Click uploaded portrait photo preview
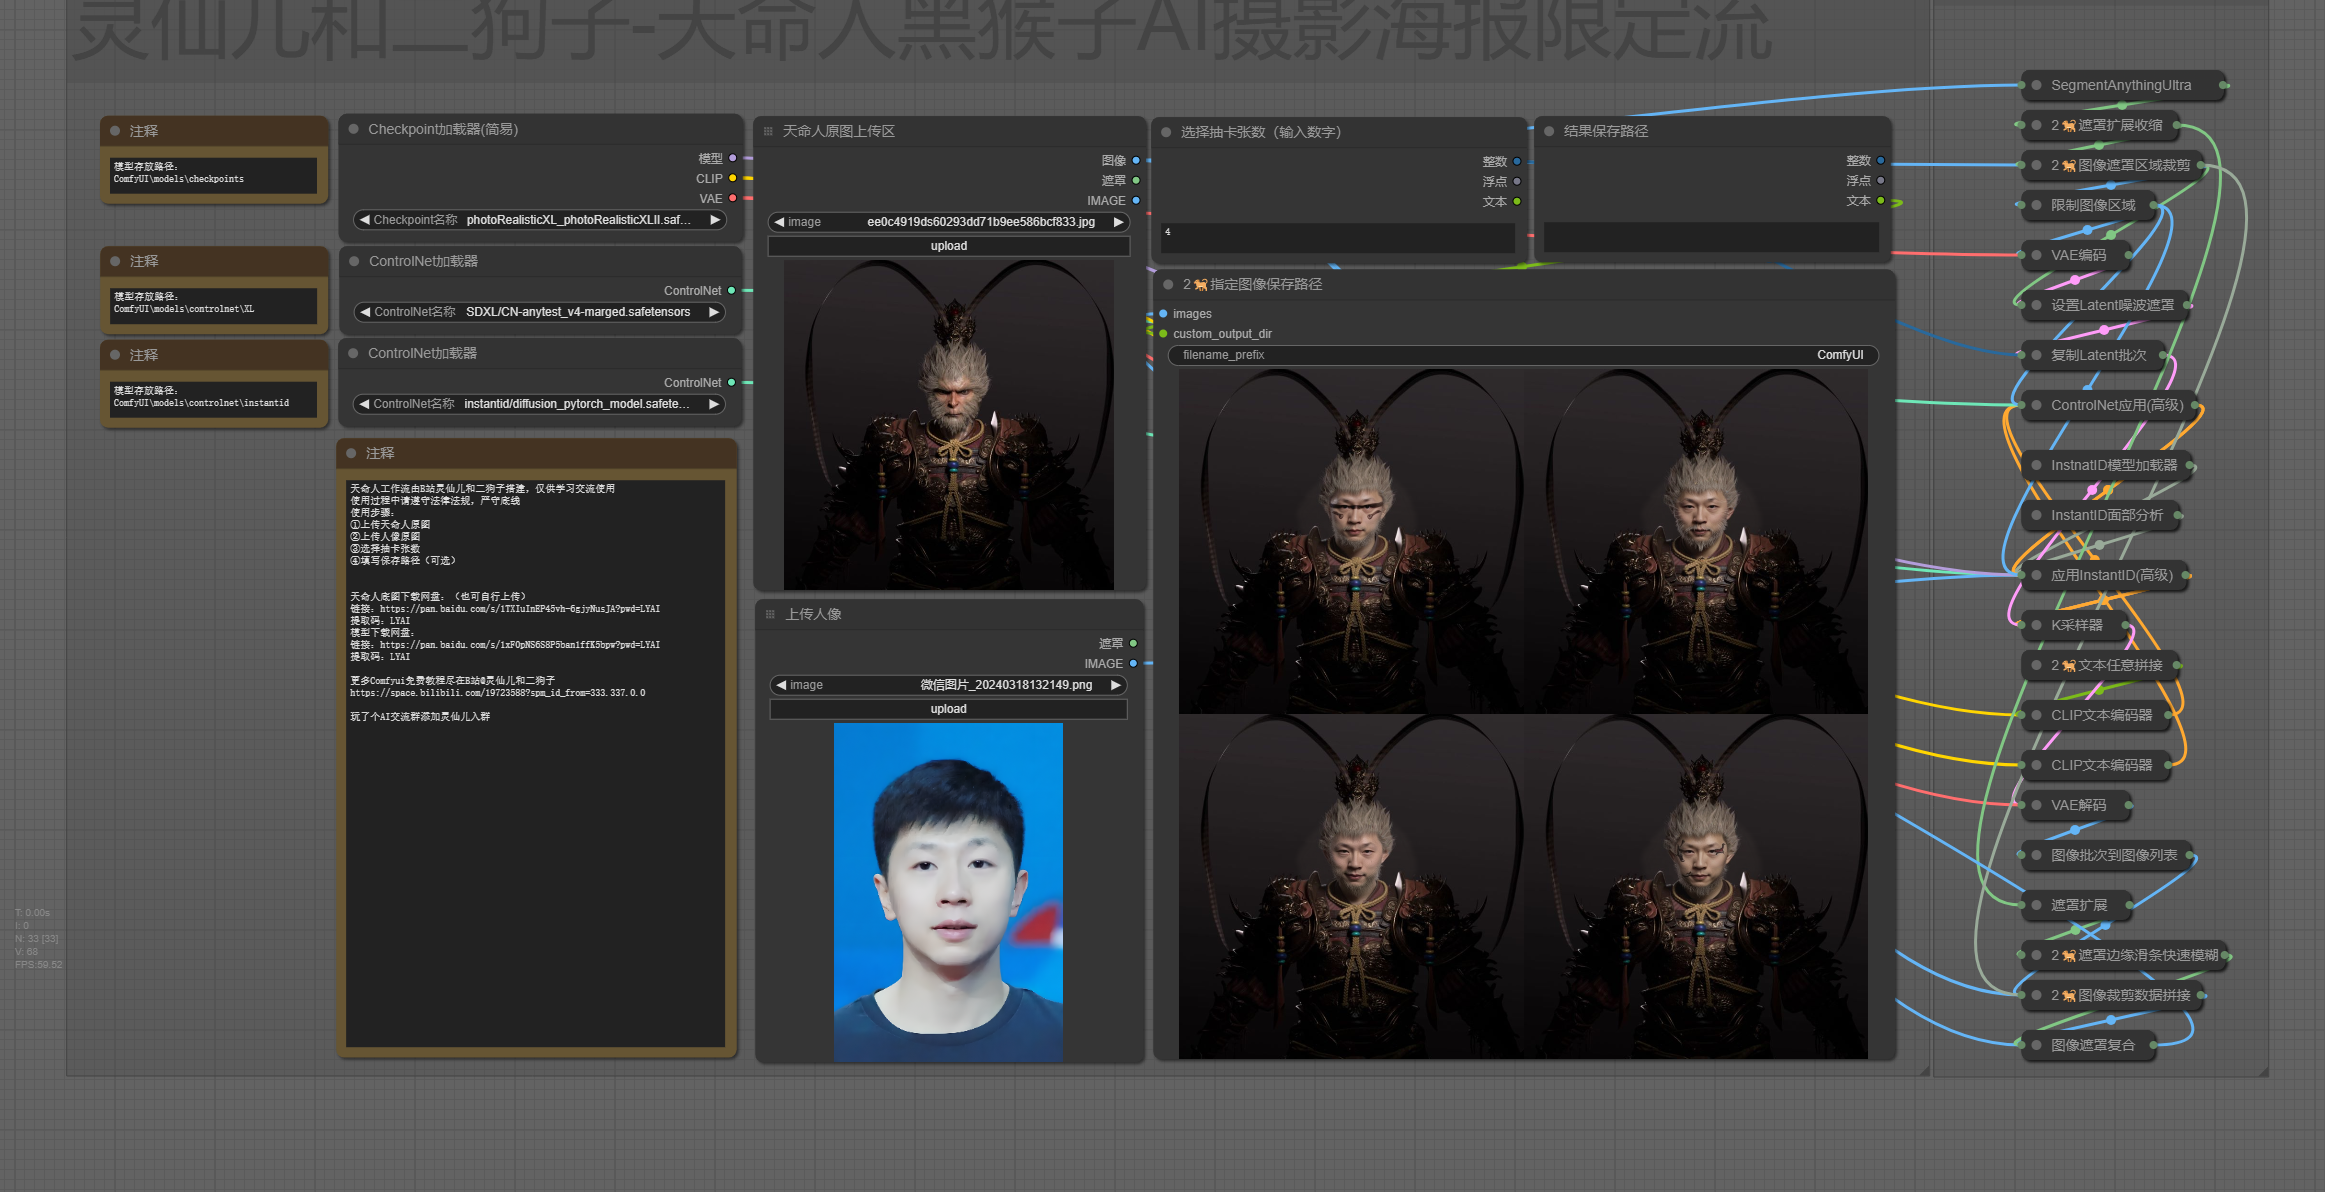The width and height of the screenshot is (2325, 1192). [948, 891]
